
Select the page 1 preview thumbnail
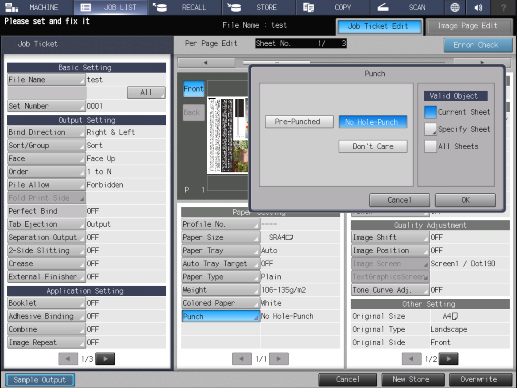(x=227, y=135)
